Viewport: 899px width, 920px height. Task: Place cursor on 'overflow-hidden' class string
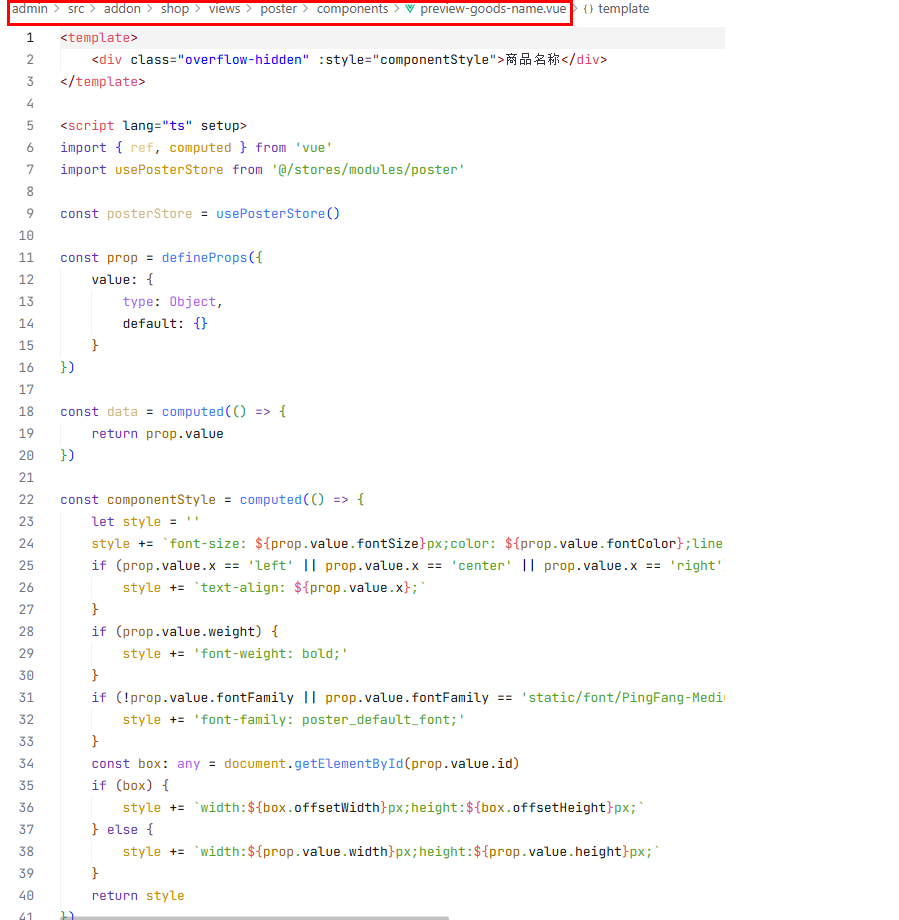click(x=243, y=60)
